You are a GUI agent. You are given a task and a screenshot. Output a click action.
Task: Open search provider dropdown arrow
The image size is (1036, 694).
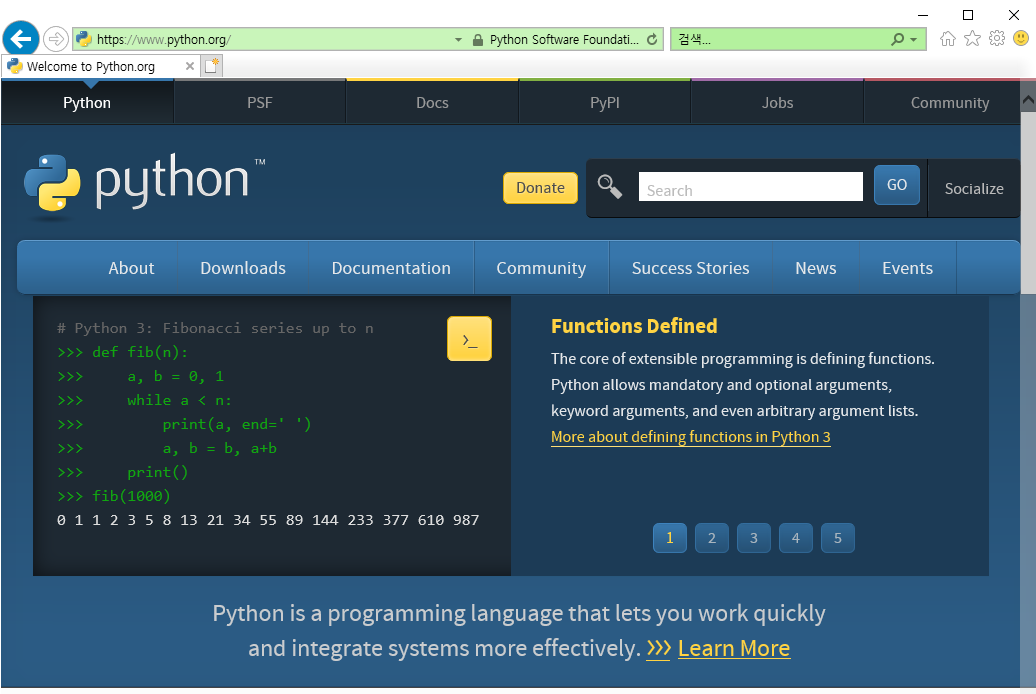click(914, 40)
